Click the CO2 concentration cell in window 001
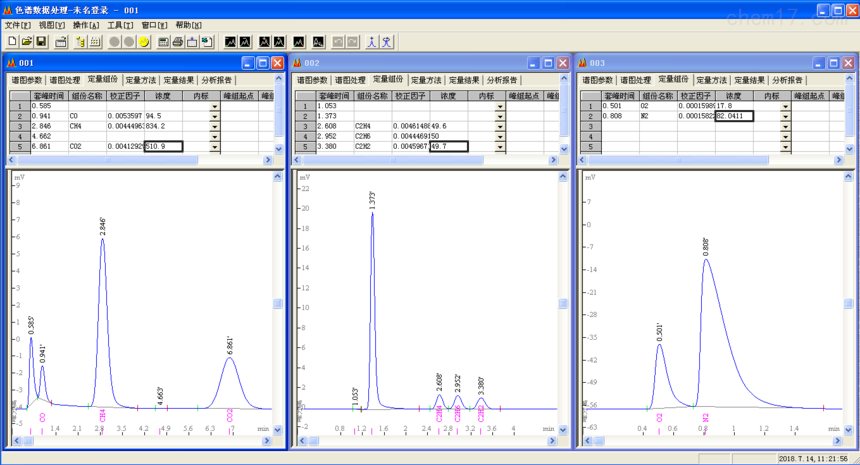The width and height of the screenshot is (860, 465). coord(163,147)
